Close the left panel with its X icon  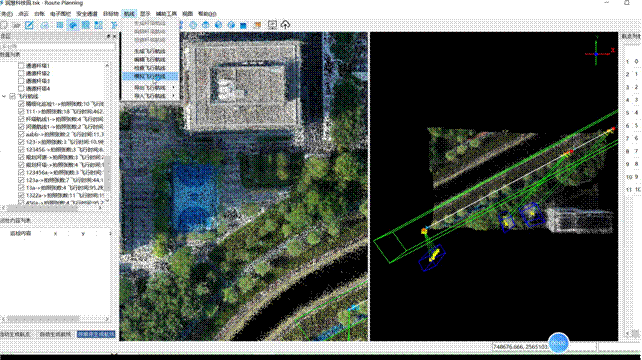coord(114,36)
